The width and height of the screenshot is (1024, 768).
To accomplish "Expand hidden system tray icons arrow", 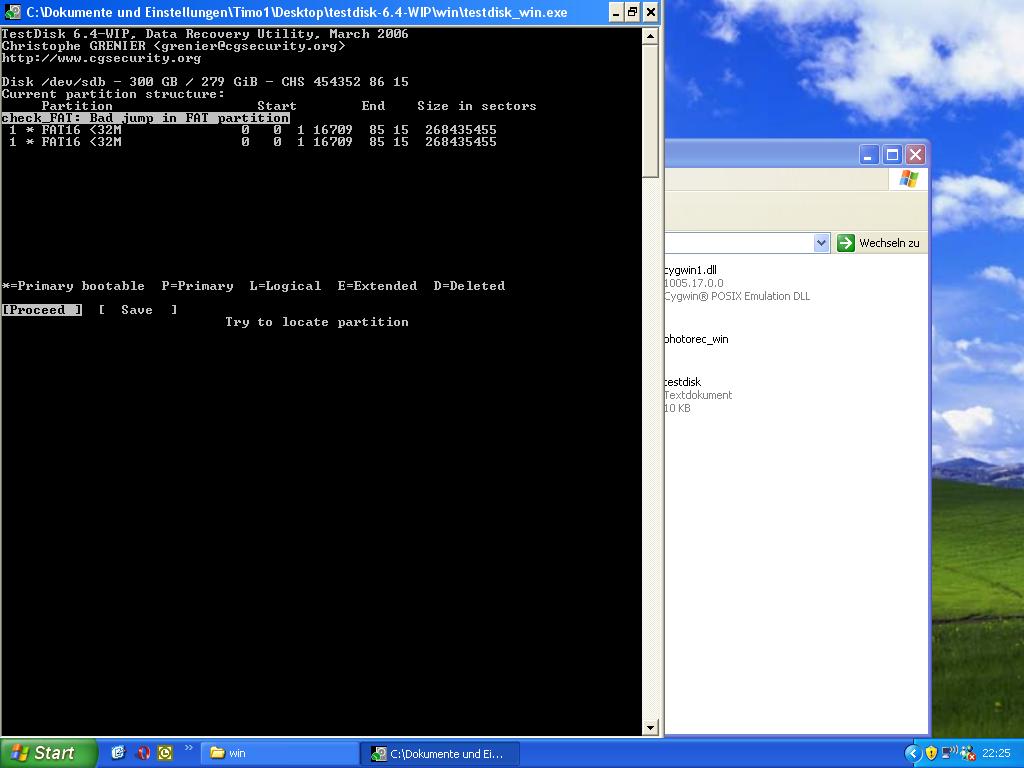I will coord(913,754).
